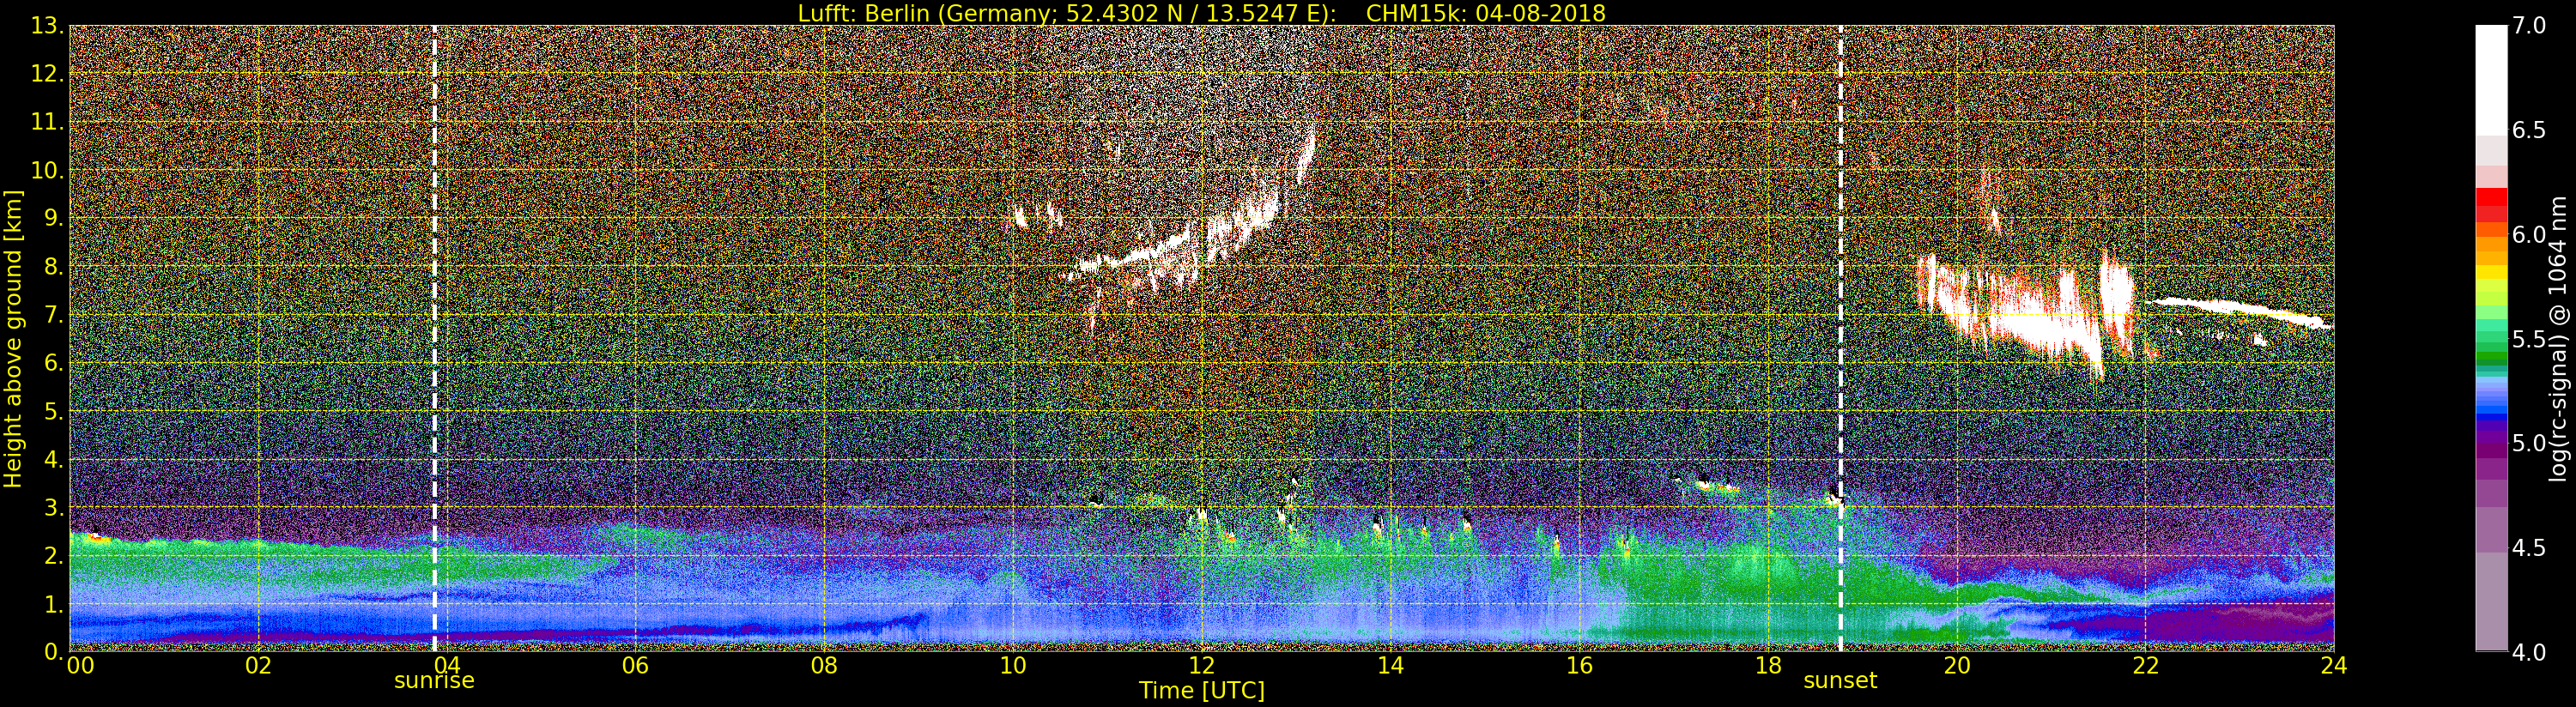This screenshot has height=707, width=2576.
Task: Click time axis tick '12'
Action: coord(1201,666)
